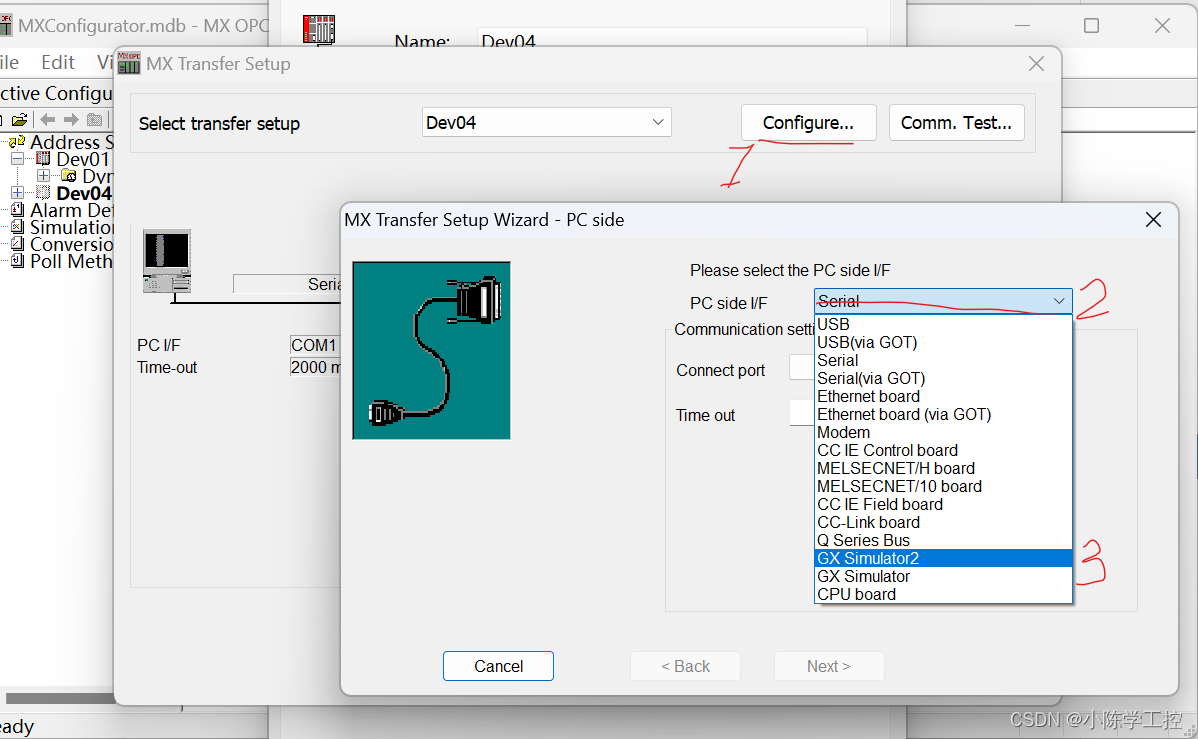Click the serial cable illustration in wizard
The width and height of the screenshot is (1198, 739).
click(x=431, y=351)
